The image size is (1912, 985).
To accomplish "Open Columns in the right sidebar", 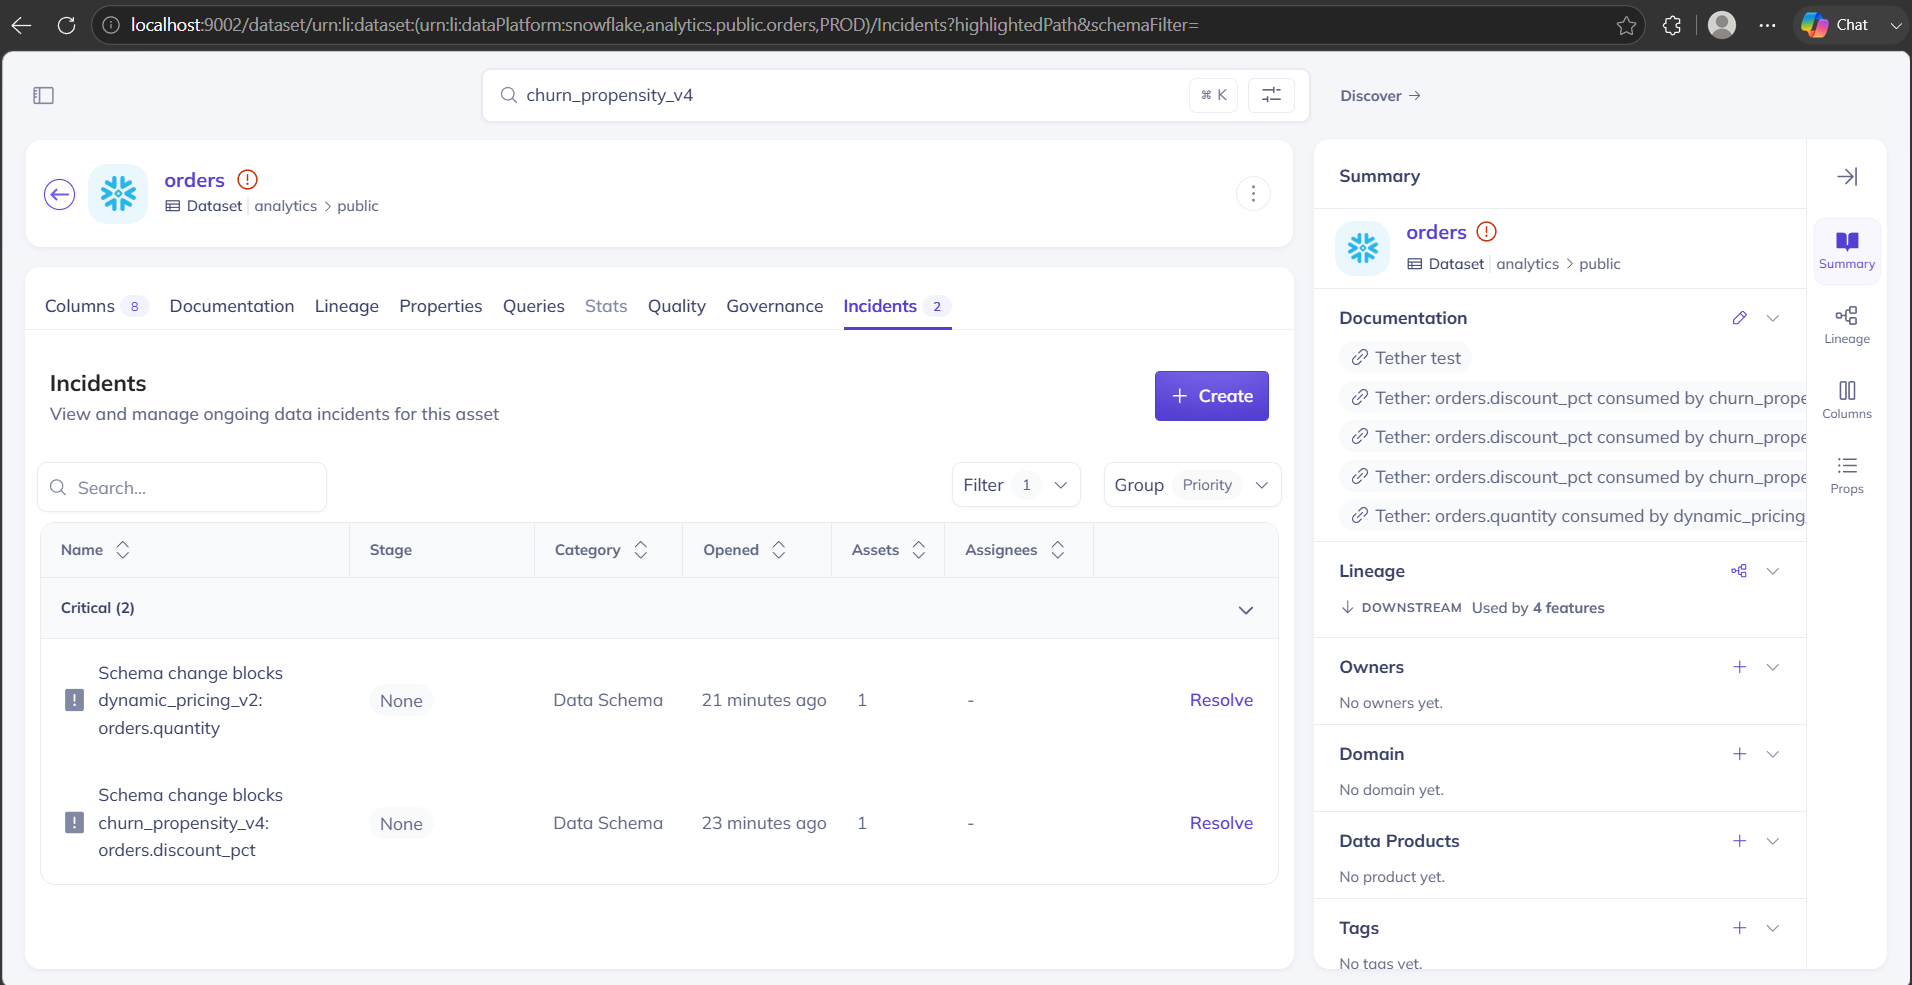I will pyautogui.click(x=1847, y=400).
